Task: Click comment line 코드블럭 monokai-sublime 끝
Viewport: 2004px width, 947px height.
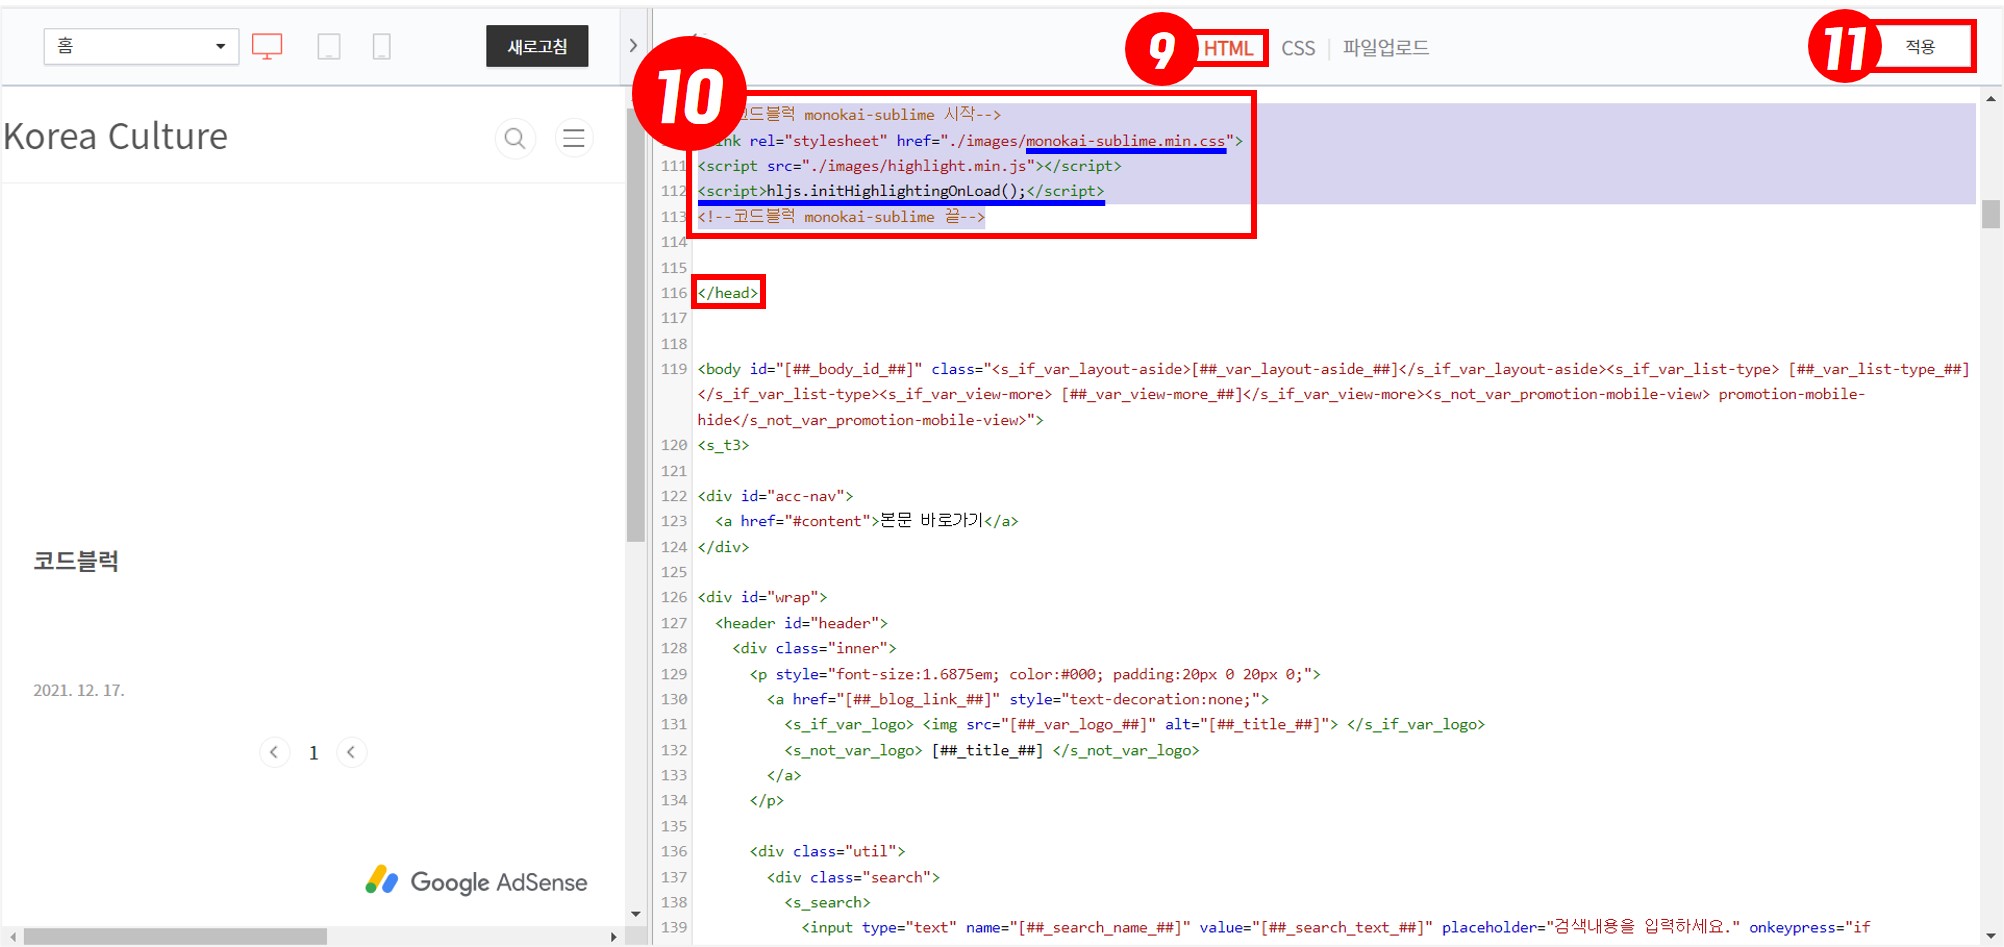Action: click(x=841, y=217)
